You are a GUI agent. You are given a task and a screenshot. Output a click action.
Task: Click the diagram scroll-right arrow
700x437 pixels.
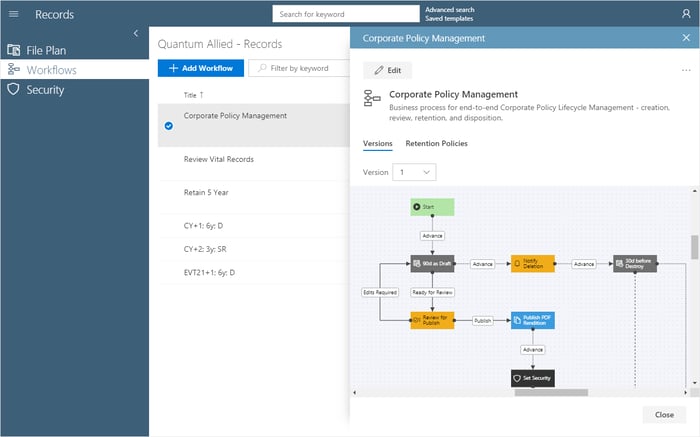coord(686,393)
